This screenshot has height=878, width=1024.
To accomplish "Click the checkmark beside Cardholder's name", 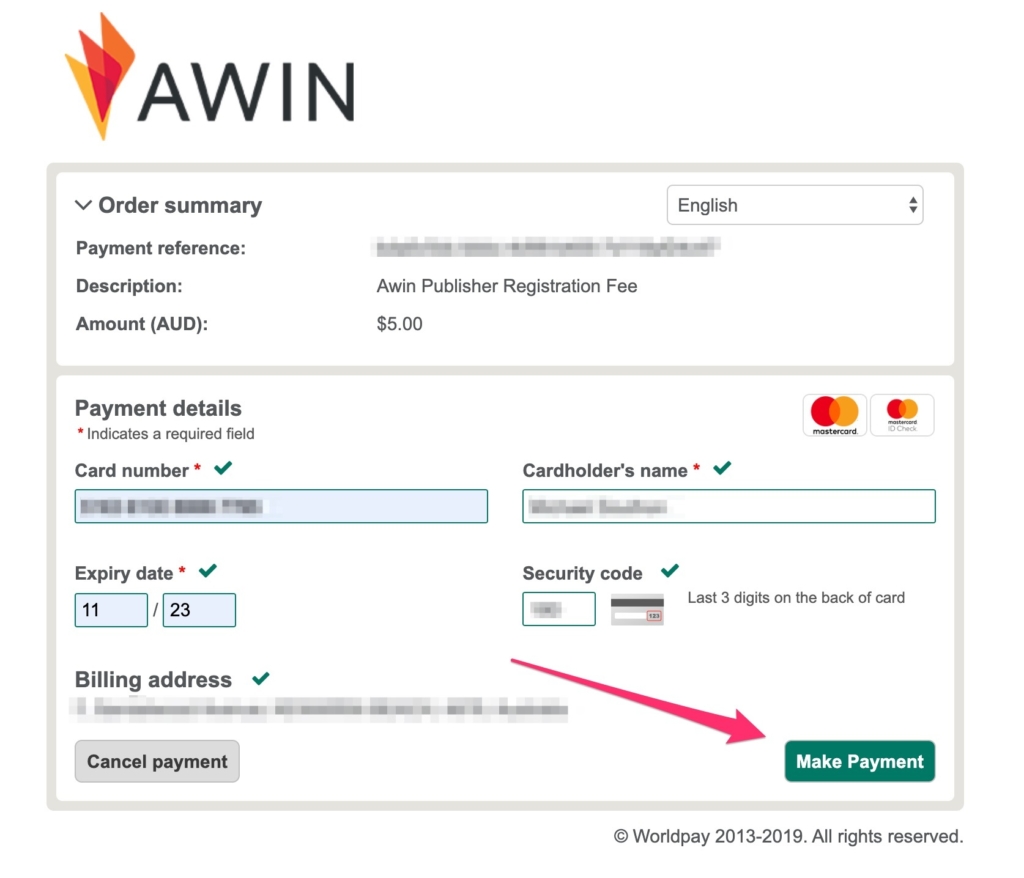I will click(x=722, y=468).
